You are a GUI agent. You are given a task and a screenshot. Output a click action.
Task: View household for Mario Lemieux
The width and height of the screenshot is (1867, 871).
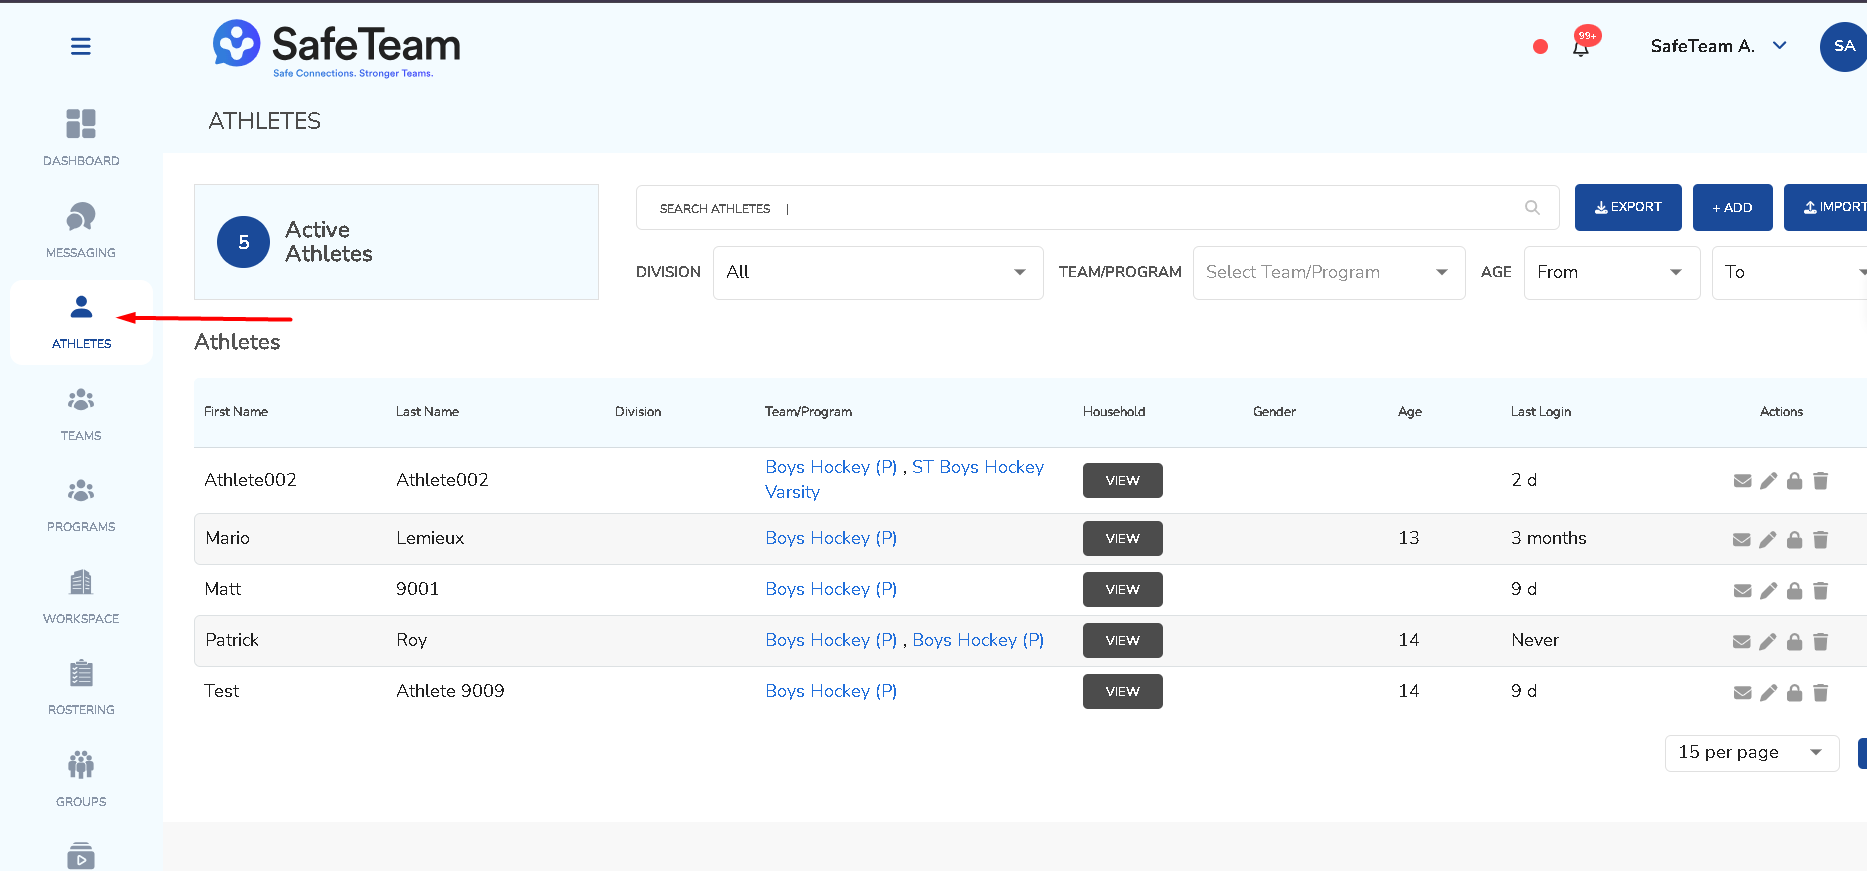tap(1122, 538)
